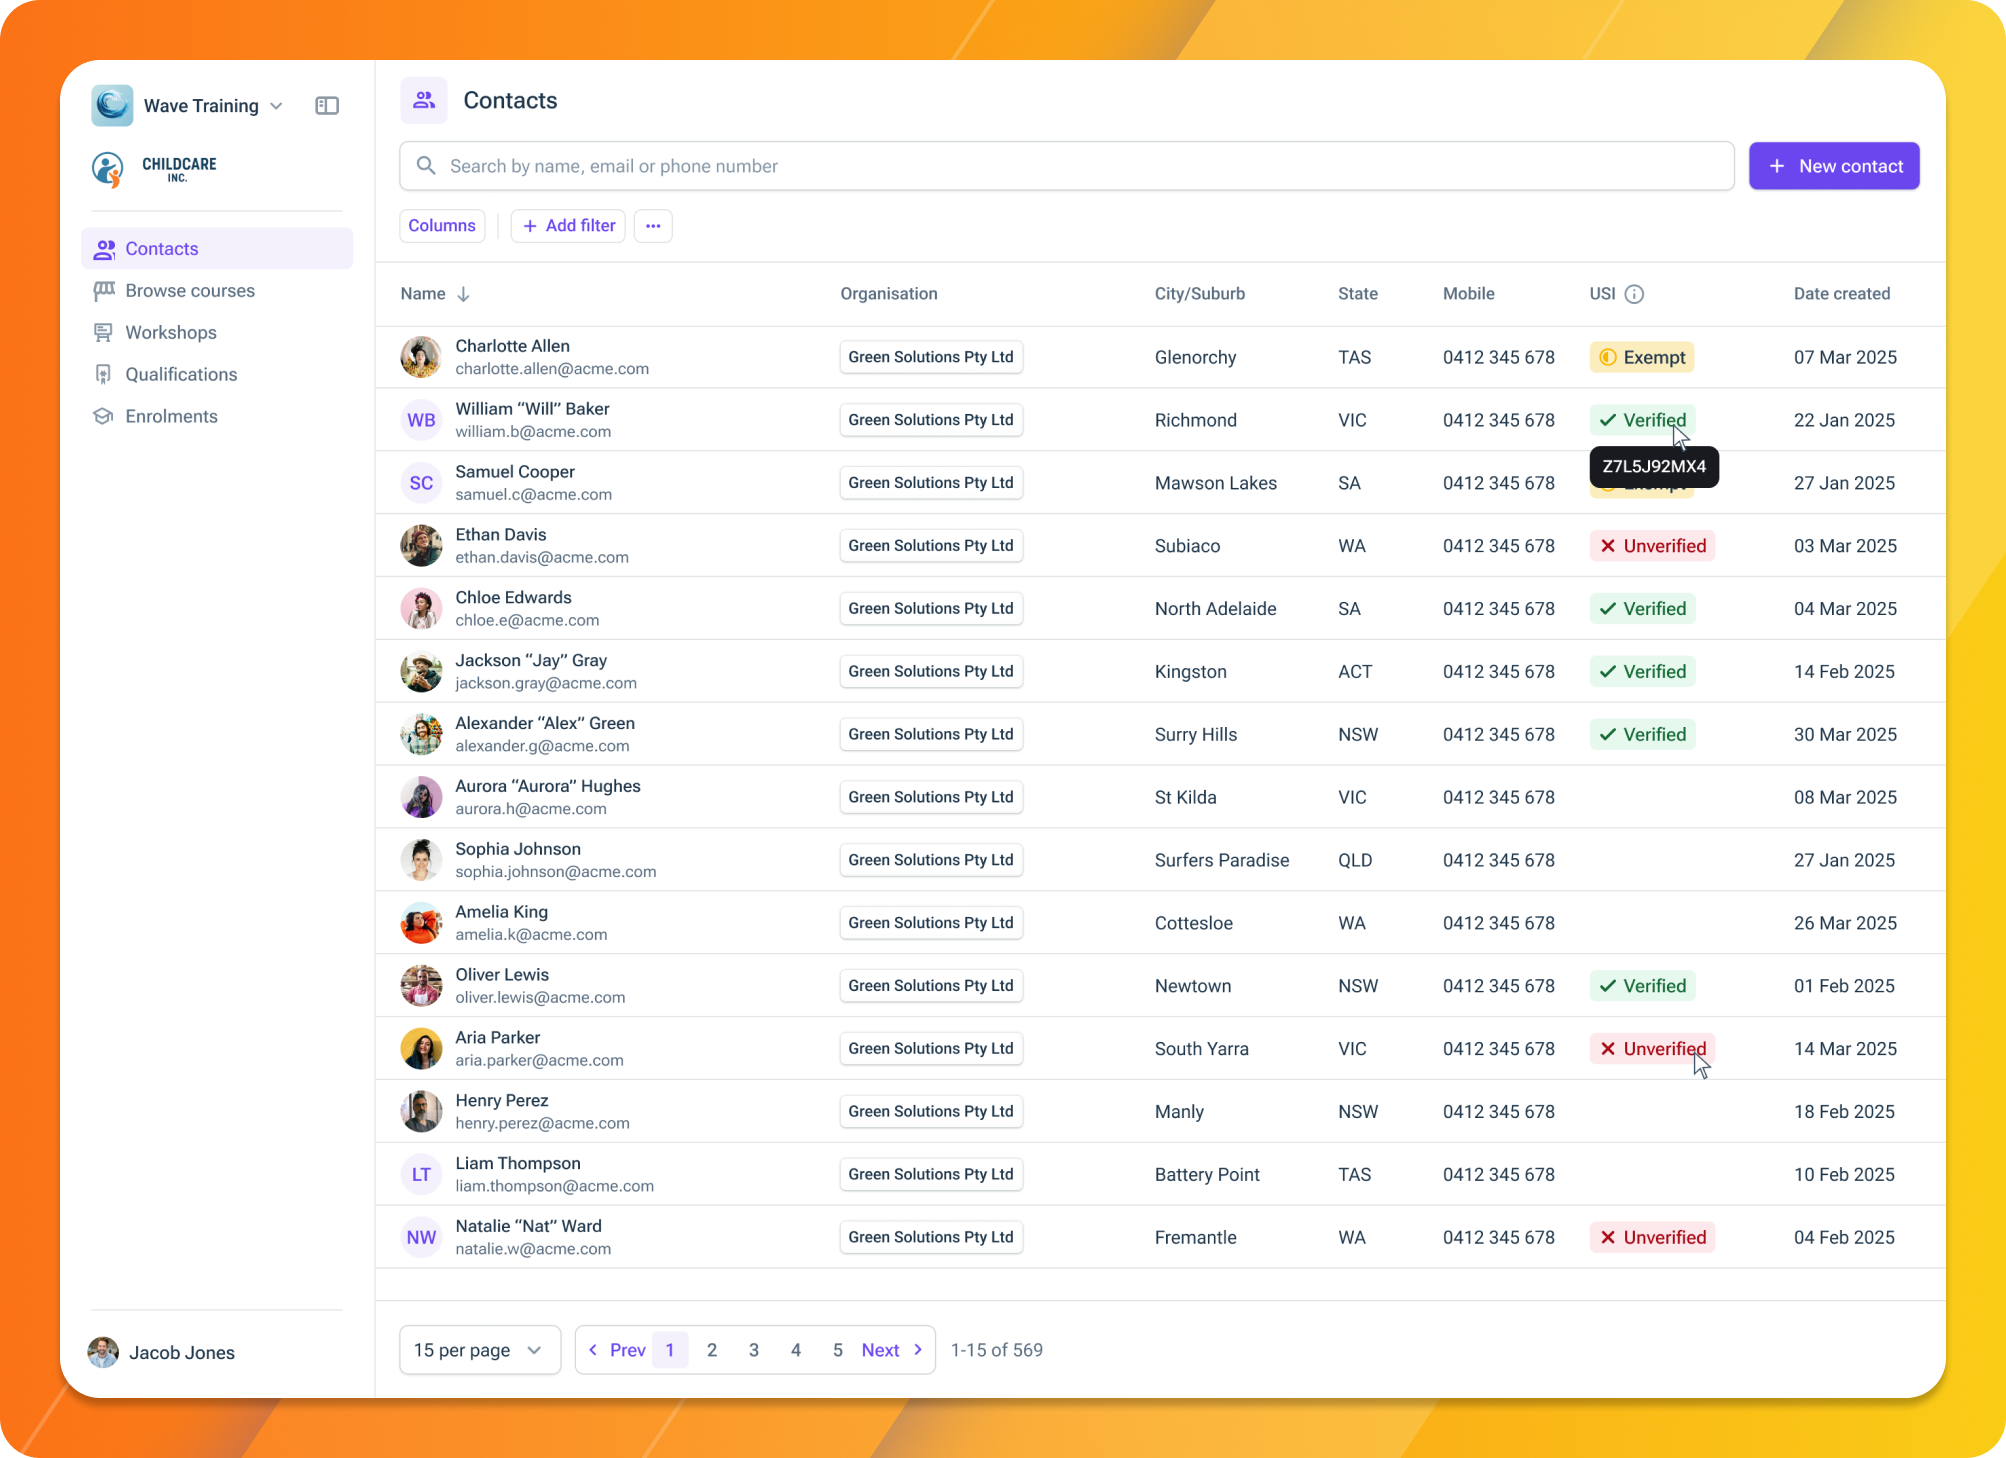Click Liam Thompson's name
This screenshot has height=1458, width=2006.
518,1164
